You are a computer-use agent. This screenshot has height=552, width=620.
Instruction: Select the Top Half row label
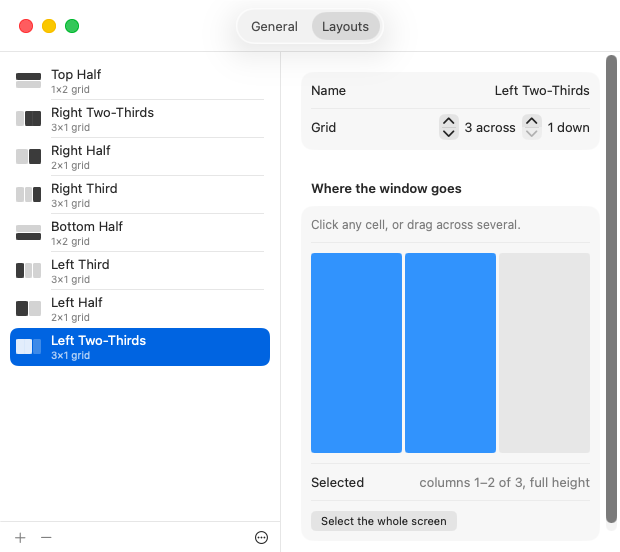tap(76, 74)
